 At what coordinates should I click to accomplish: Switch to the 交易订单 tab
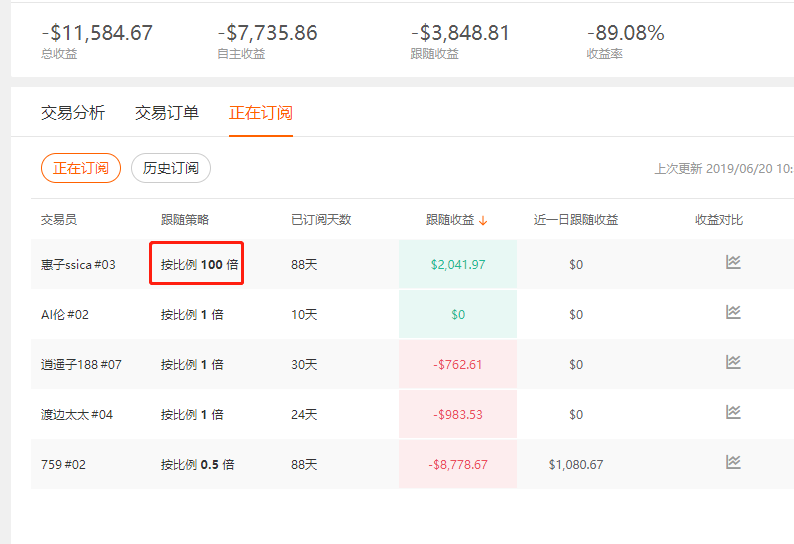[x=167, y=112]
